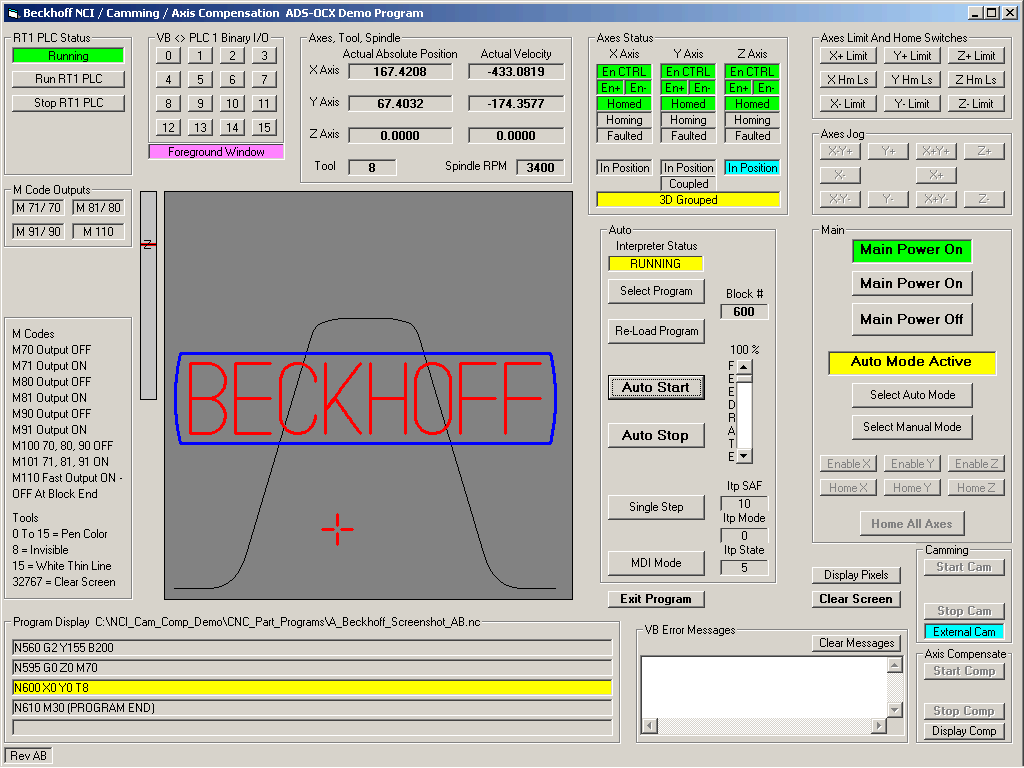Screen dimensions: 1024x768
Task: Toggle binary I/O bit 13
Action: [x=200, y=127]
